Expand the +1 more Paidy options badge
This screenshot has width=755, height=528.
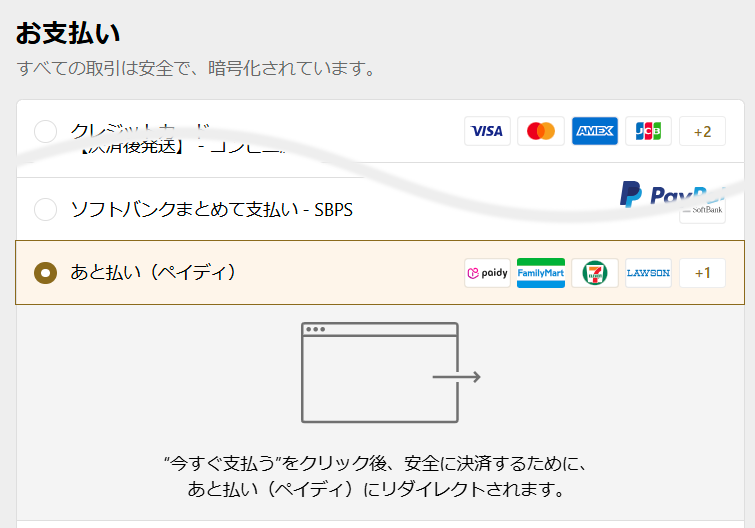point(702,273)
